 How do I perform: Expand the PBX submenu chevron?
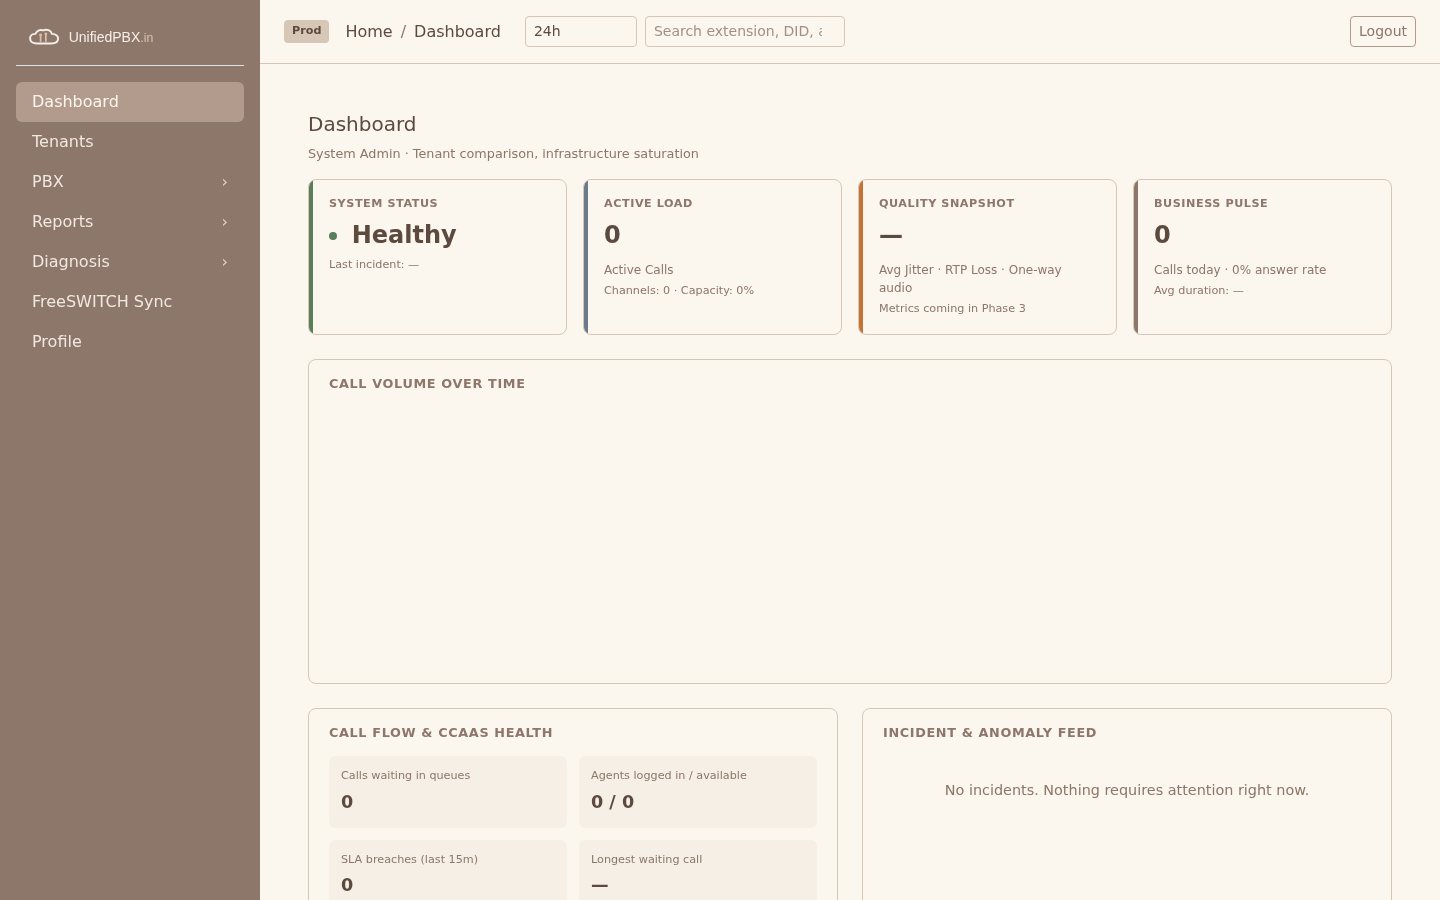225,182
